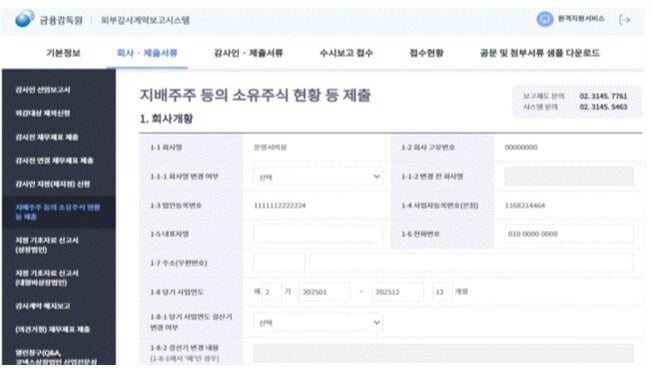This screenshot has height=368, width=653.
Task: Click the end period field 202512
Action: (x=398, y=292)
